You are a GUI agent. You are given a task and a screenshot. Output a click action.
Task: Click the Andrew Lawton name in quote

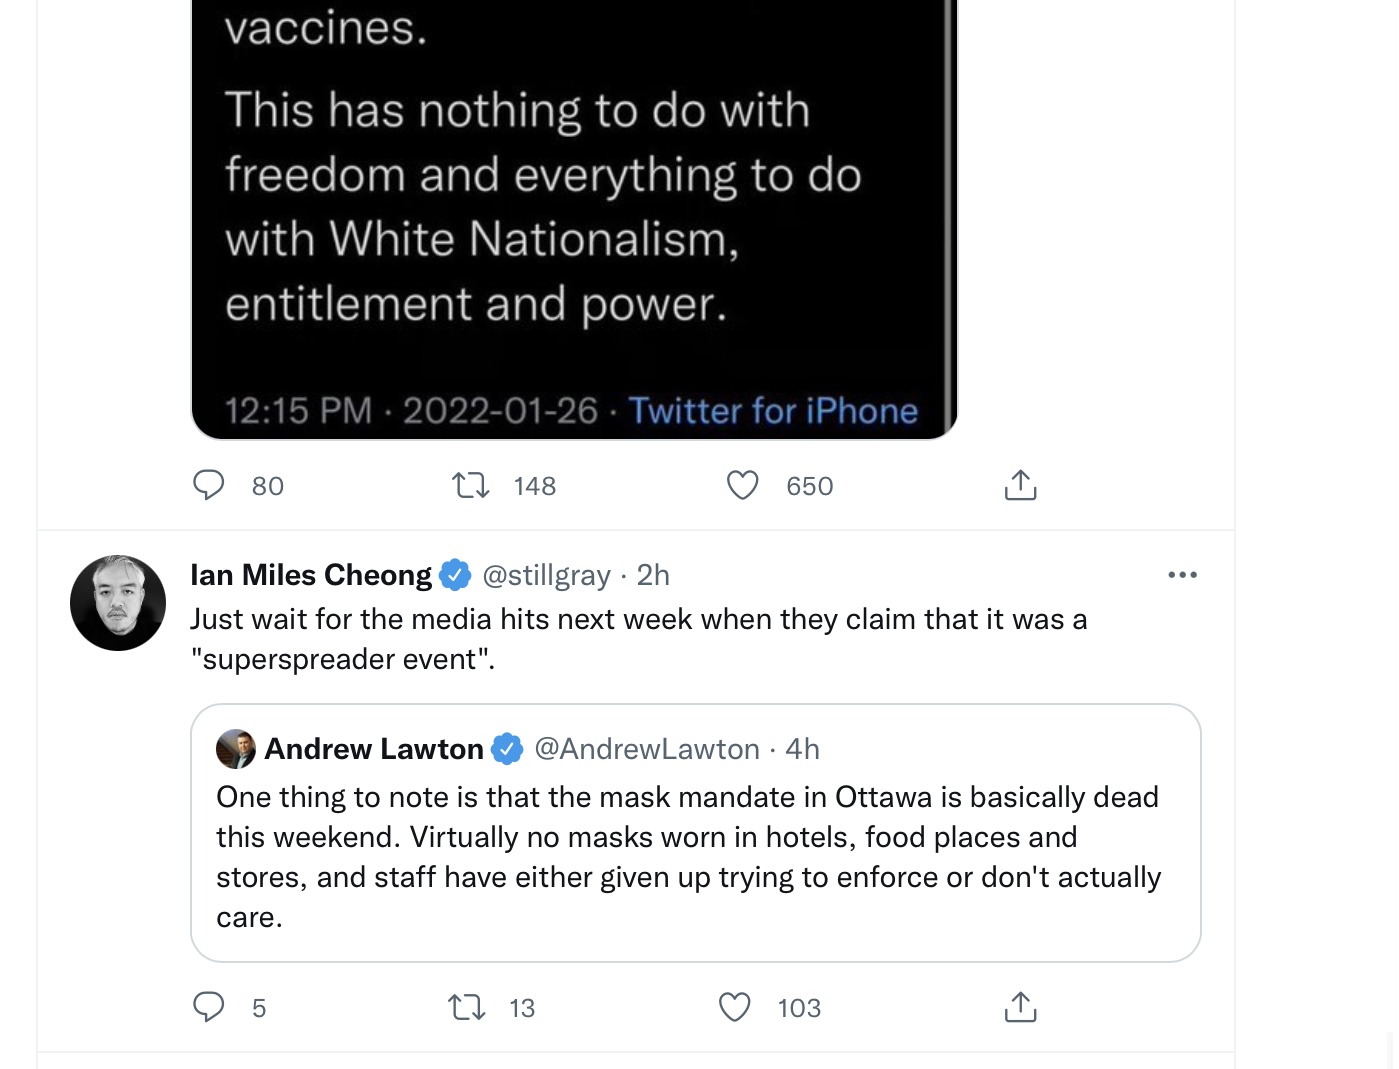tap(374, 749)
